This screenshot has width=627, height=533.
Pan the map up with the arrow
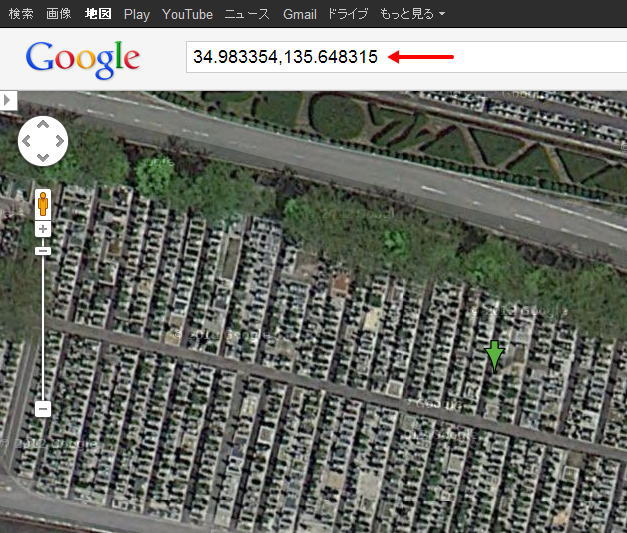coord(43,125)
